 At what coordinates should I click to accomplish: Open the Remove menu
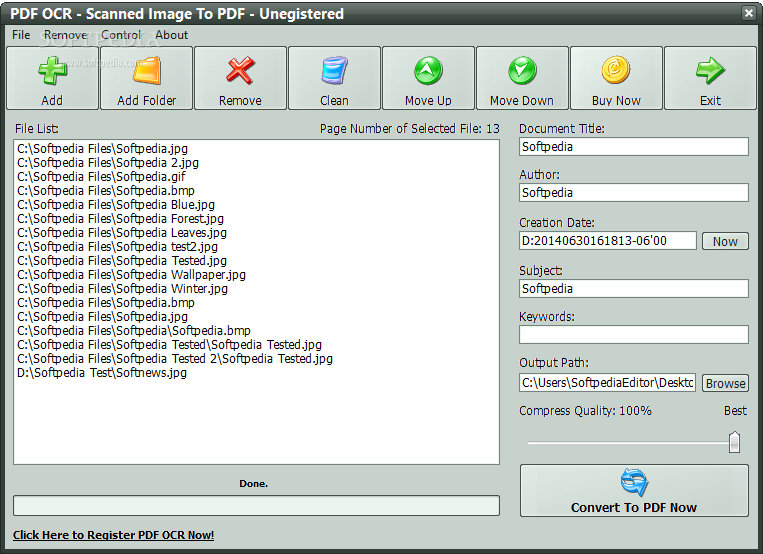coord(65,35)
